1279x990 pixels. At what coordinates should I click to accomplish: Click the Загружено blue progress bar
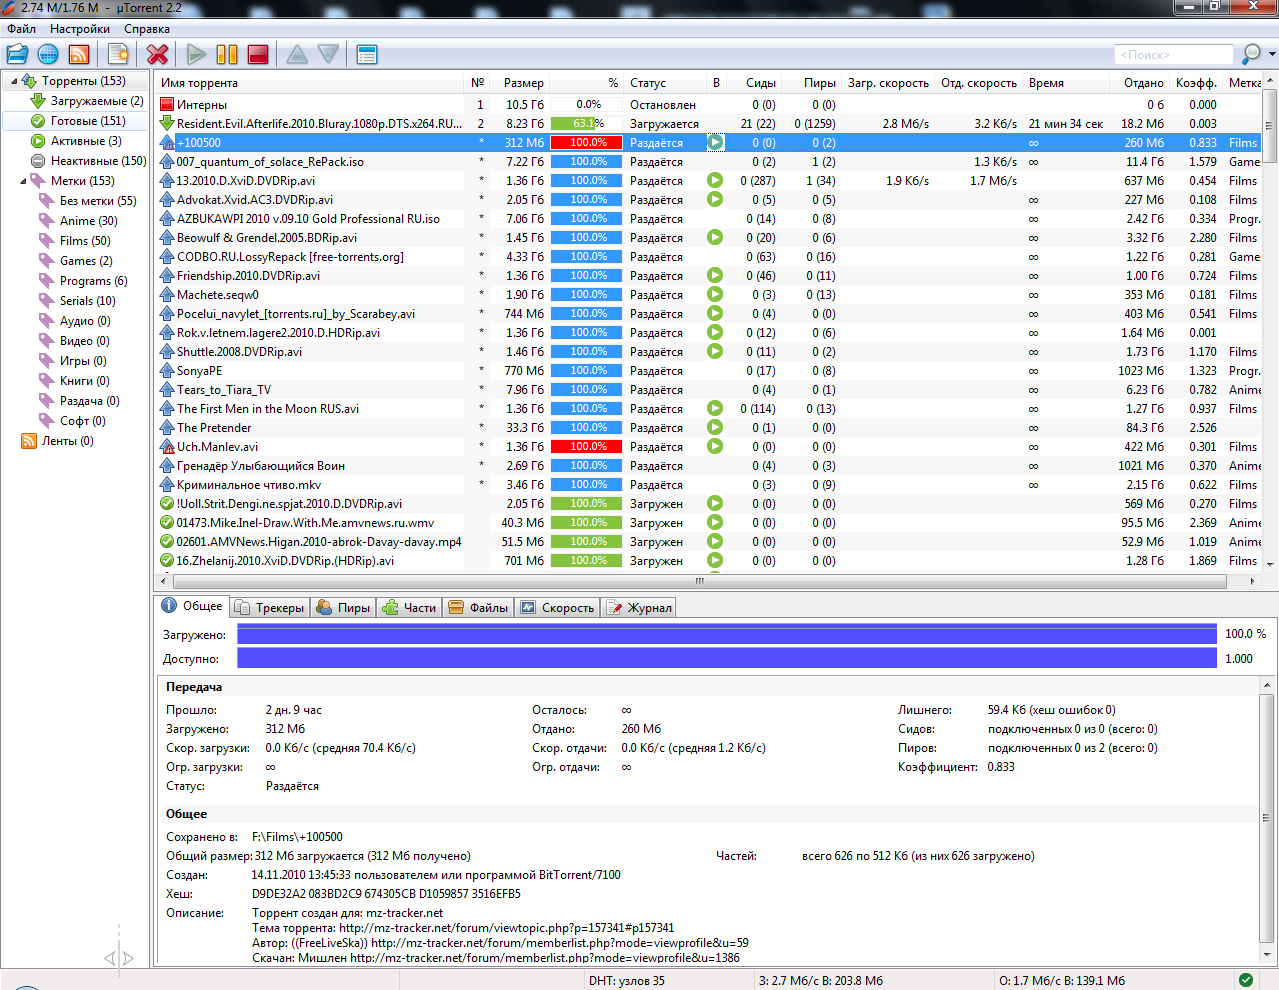tap(727, 634)
